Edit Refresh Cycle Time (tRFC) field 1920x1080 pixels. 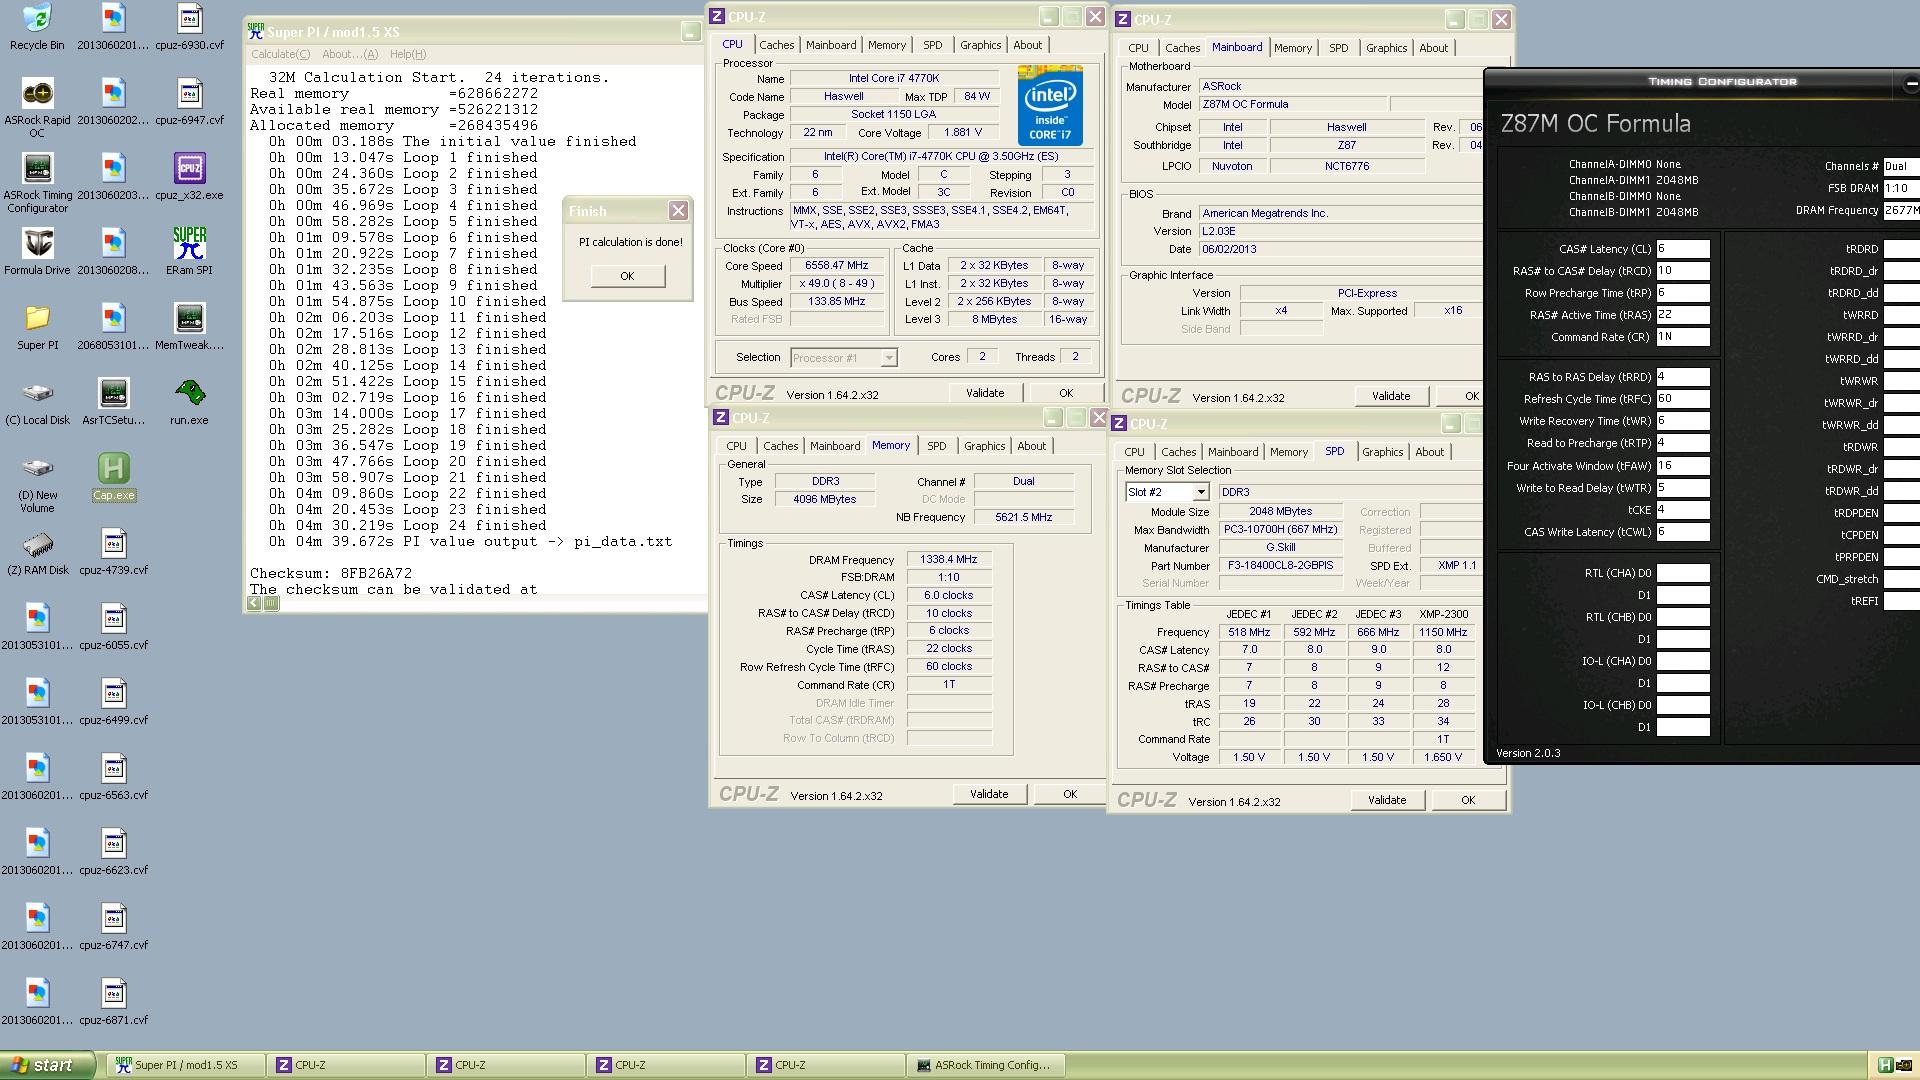click(1683, 399)
